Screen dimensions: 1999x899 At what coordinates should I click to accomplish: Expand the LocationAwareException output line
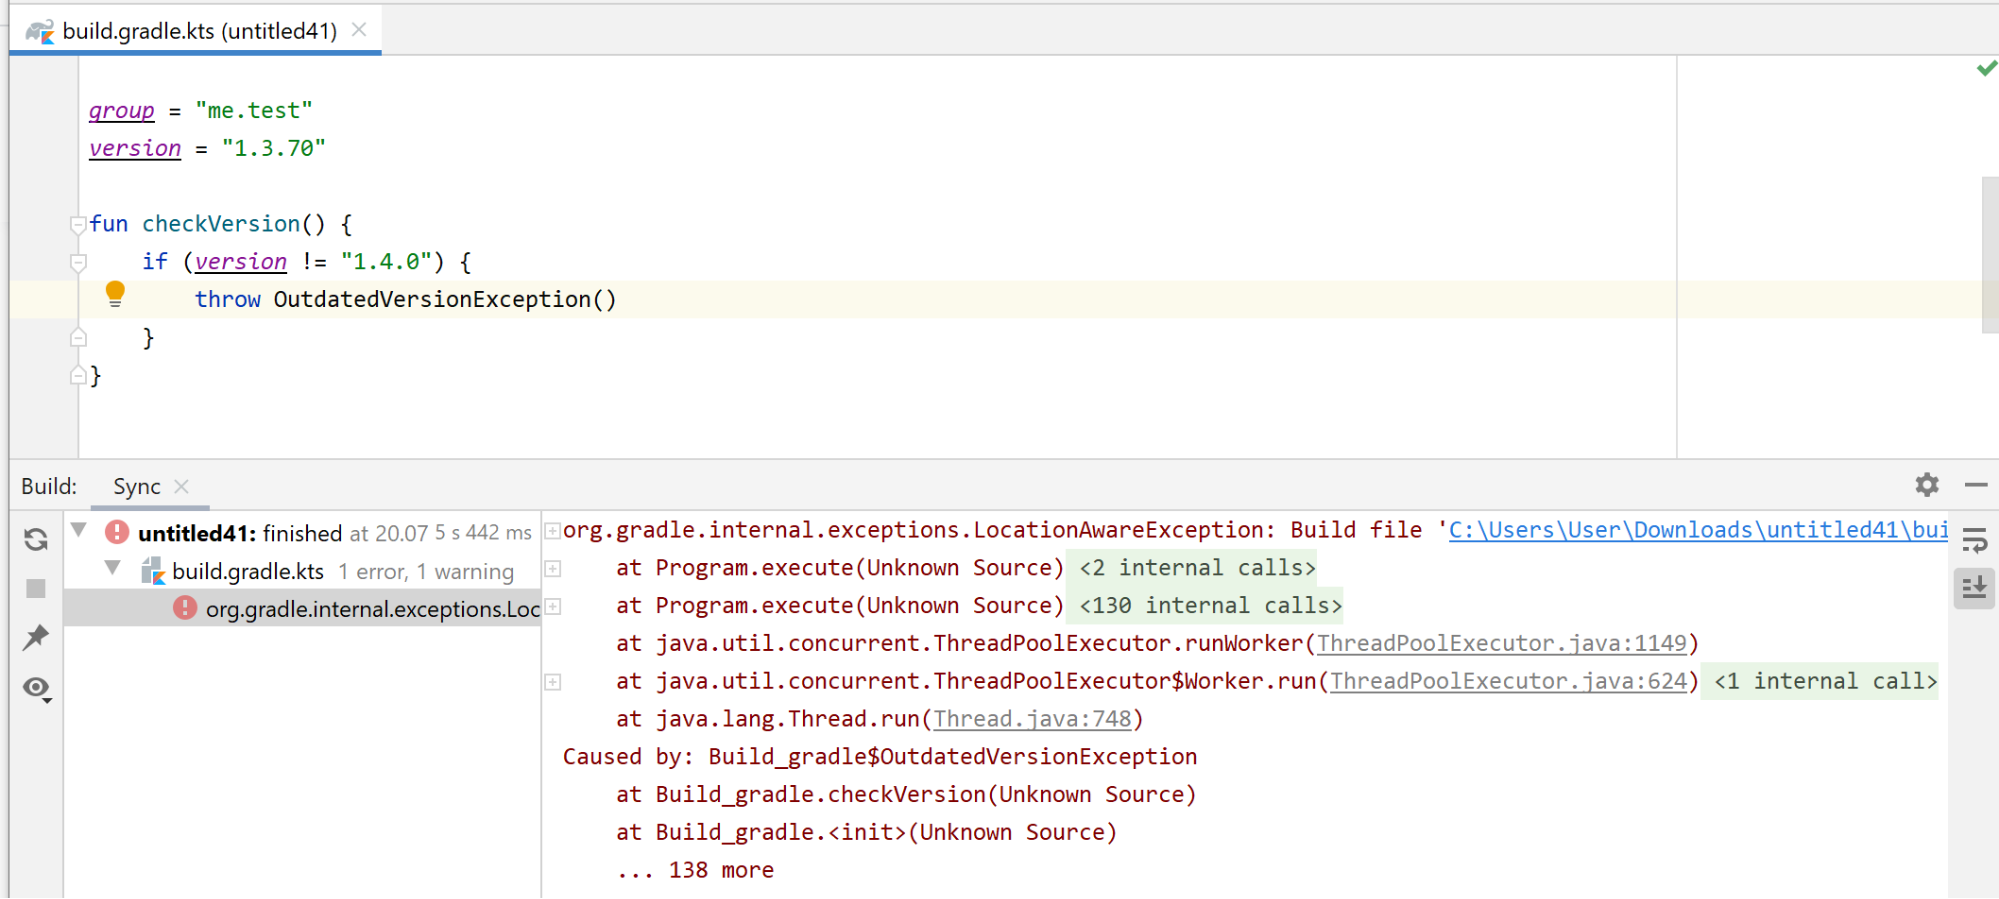coord(552,531)
